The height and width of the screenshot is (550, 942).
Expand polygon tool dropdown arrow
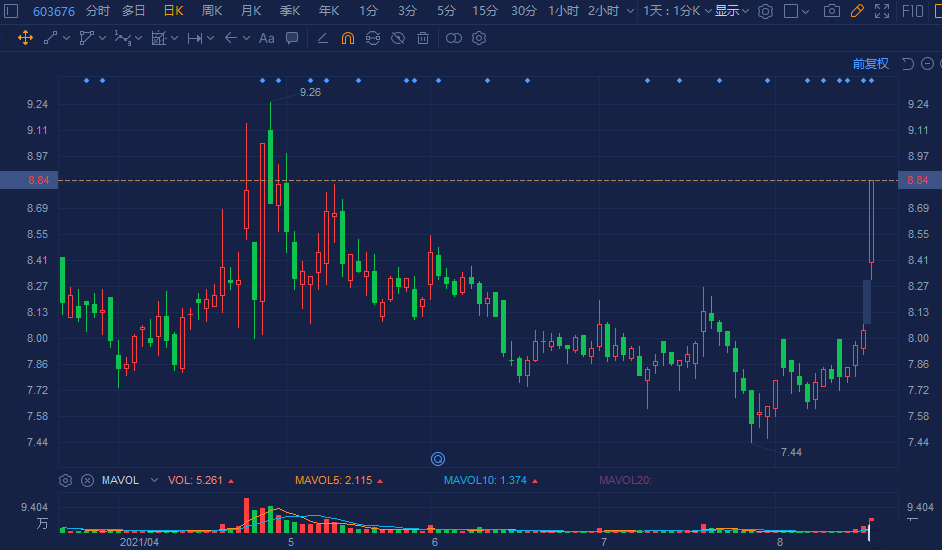102,38
